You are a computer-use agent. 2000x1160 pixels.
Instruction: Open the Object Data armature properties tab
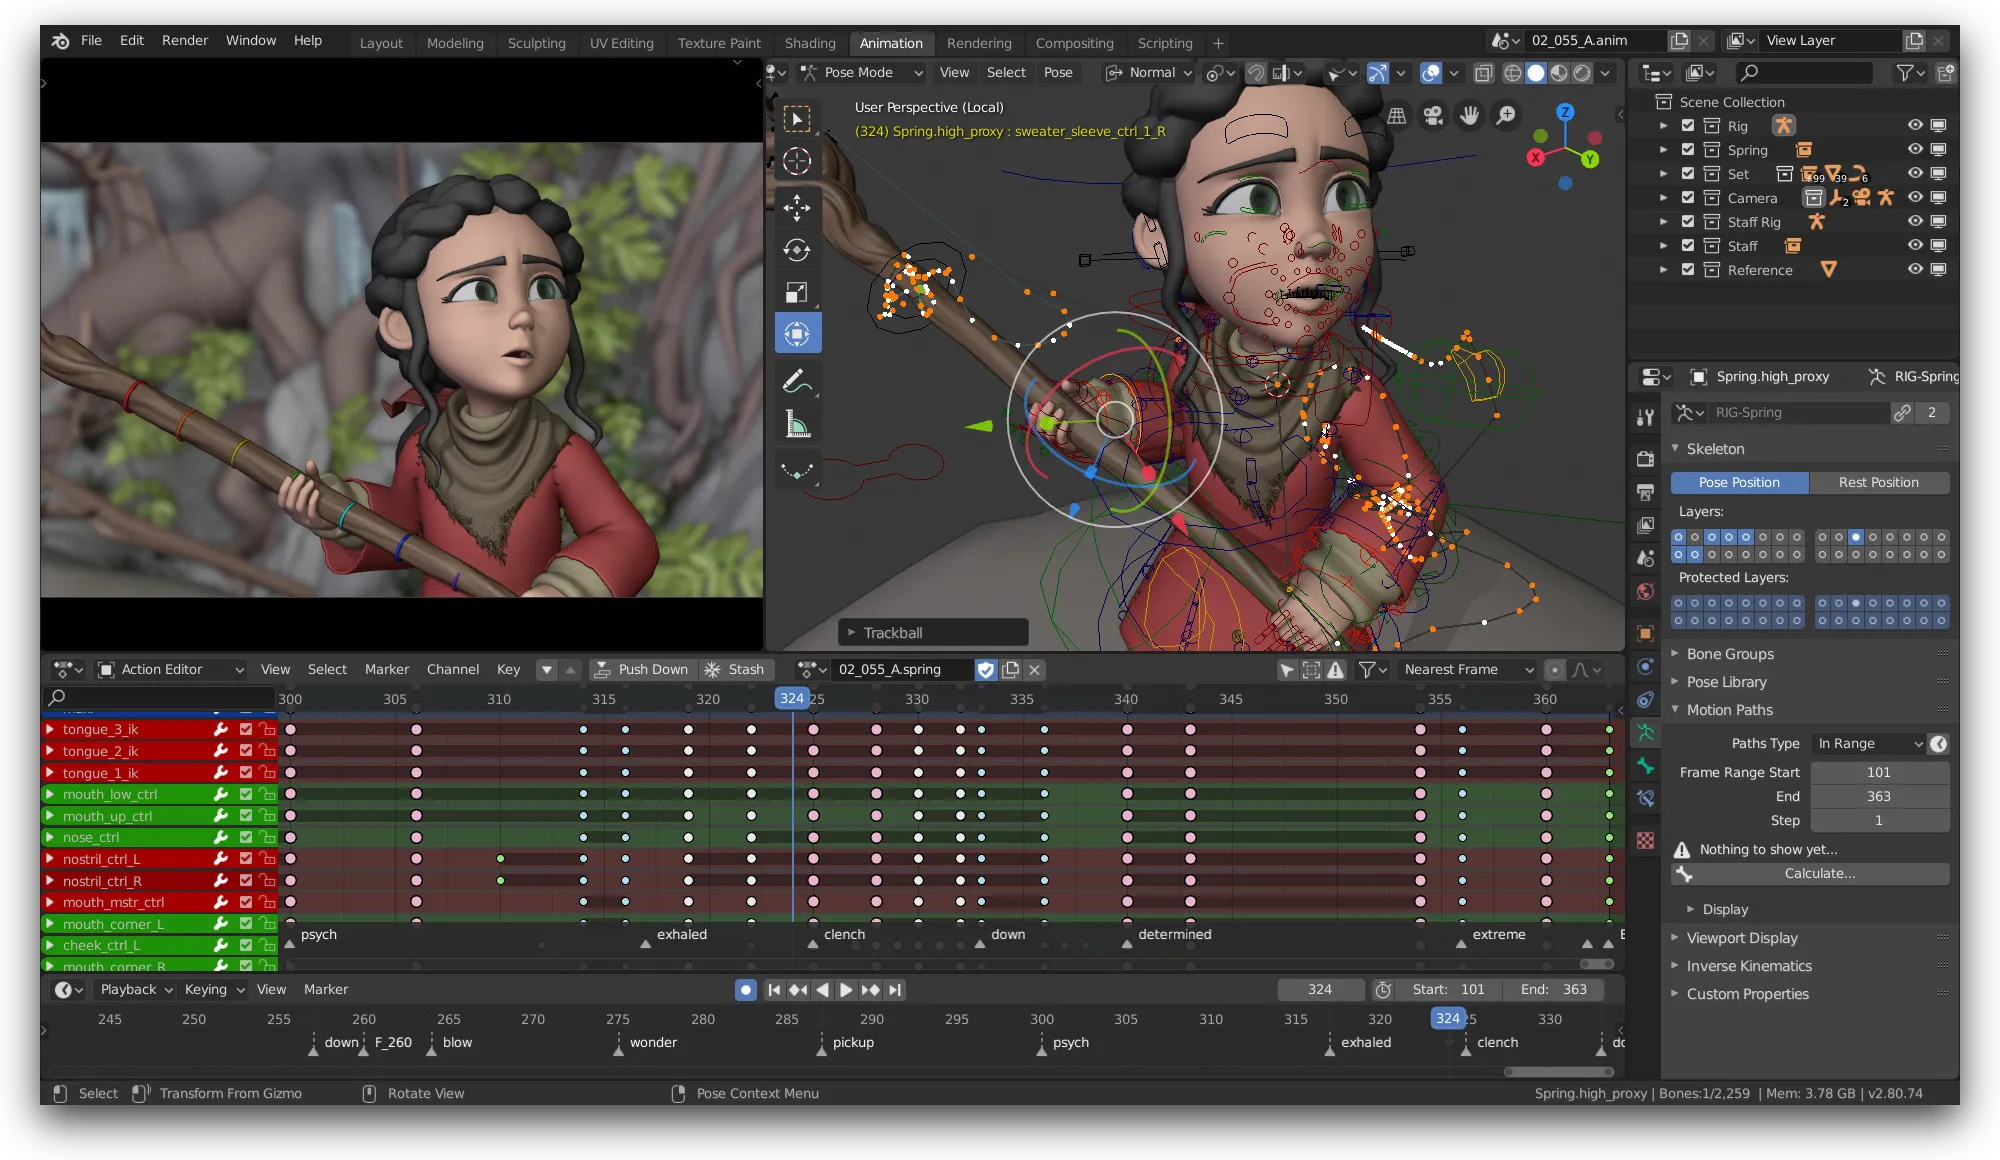[x=1645, y=733]
